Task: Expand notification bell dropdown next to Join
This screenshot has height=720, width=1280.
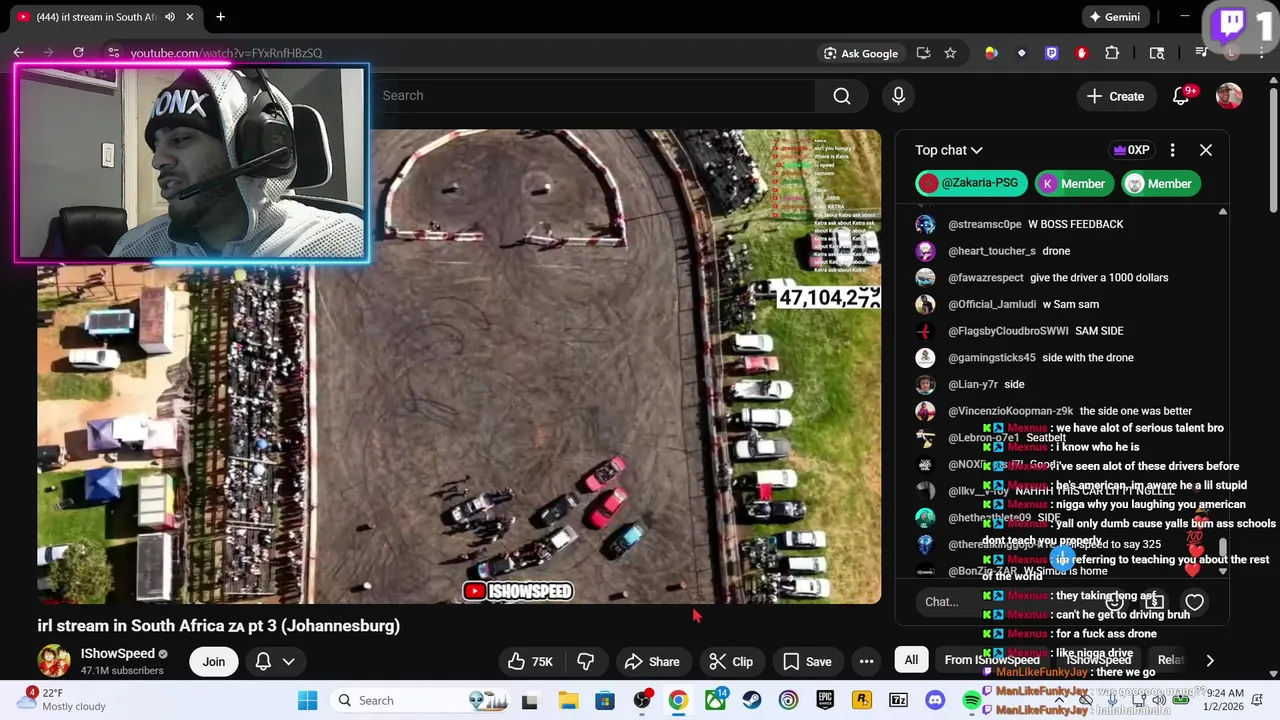Action: coord(275,661)
